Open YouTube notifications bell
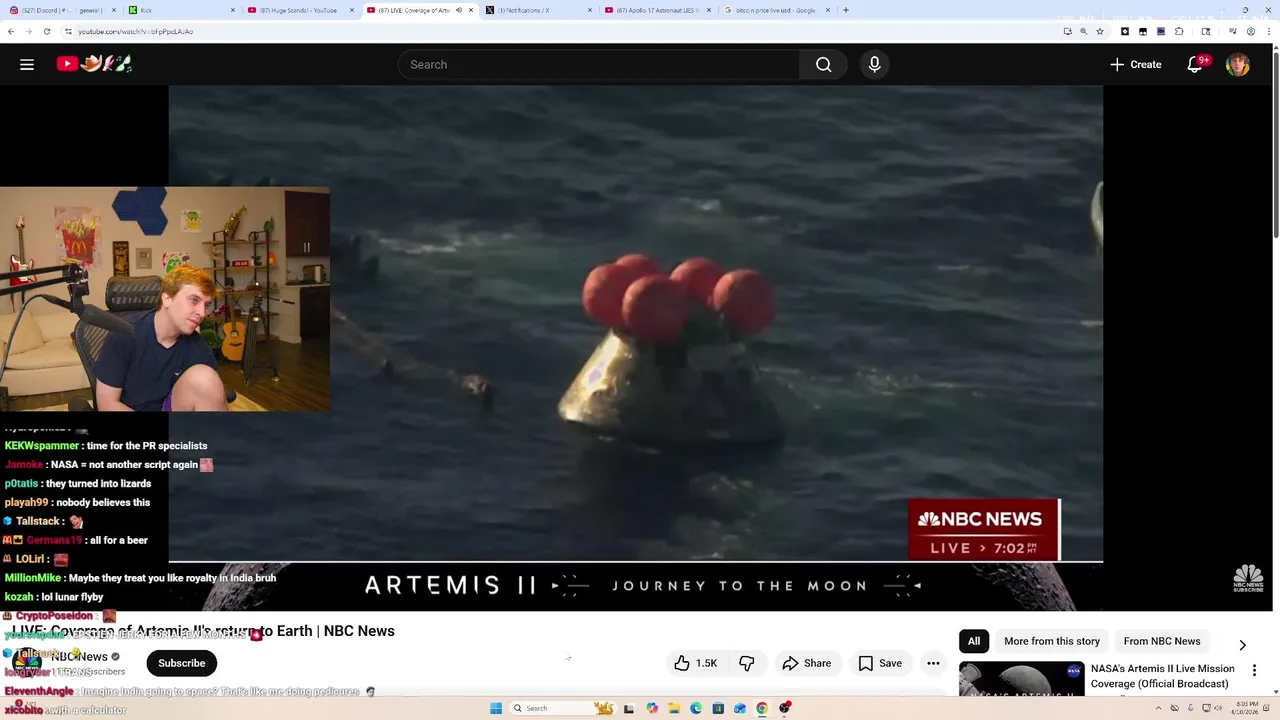The width and height of the screenshot is (1280, 720). (x=1195, y=64)
